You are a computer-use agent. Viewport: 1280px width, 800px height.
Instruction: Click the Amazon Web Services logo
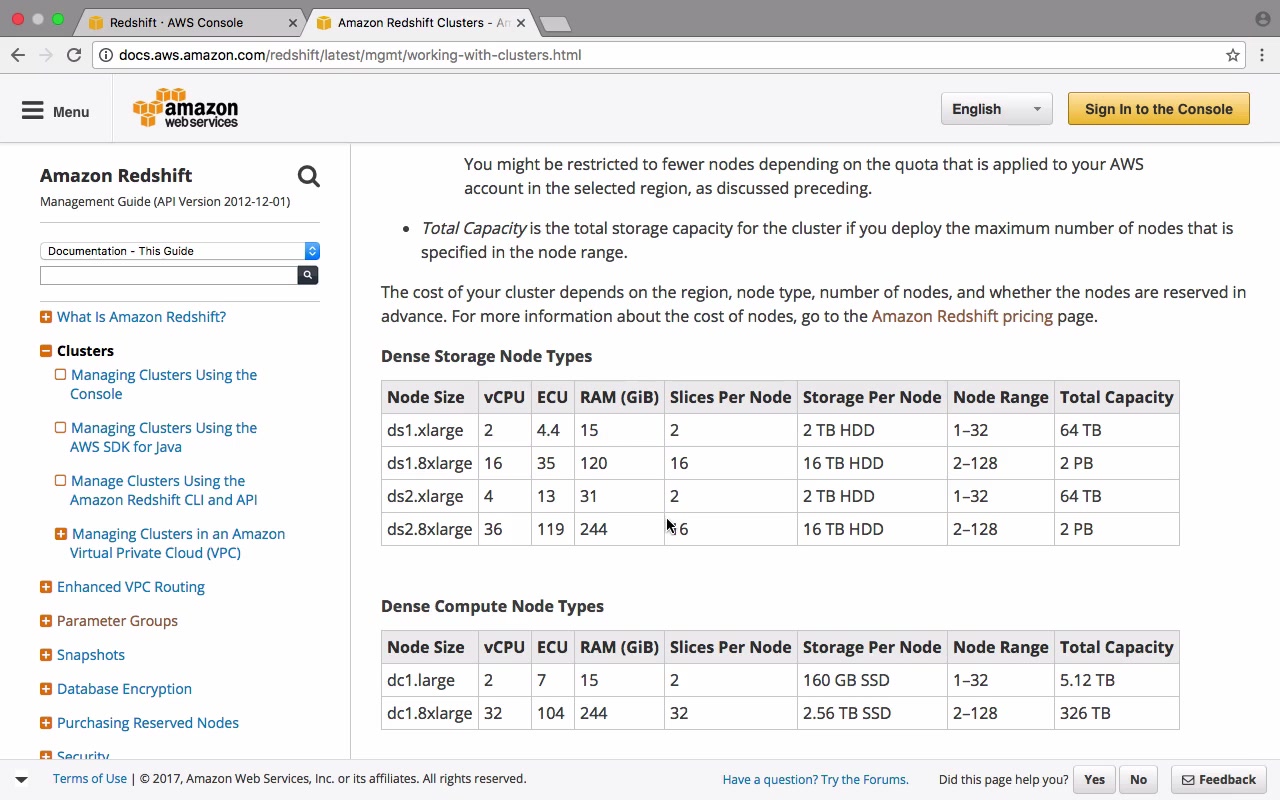(x=186, y=109)
